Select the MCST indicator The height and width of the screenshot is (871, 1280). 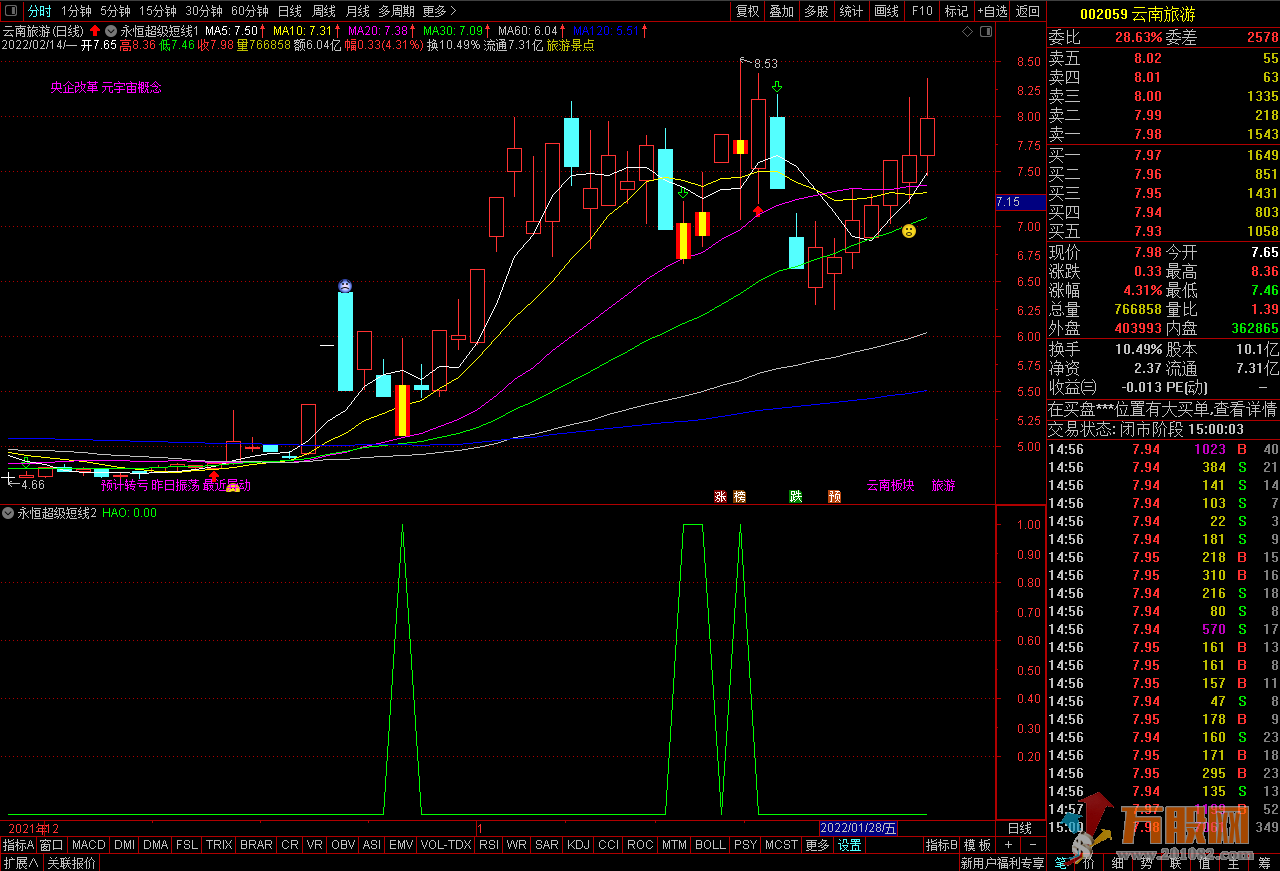point(781,845)
